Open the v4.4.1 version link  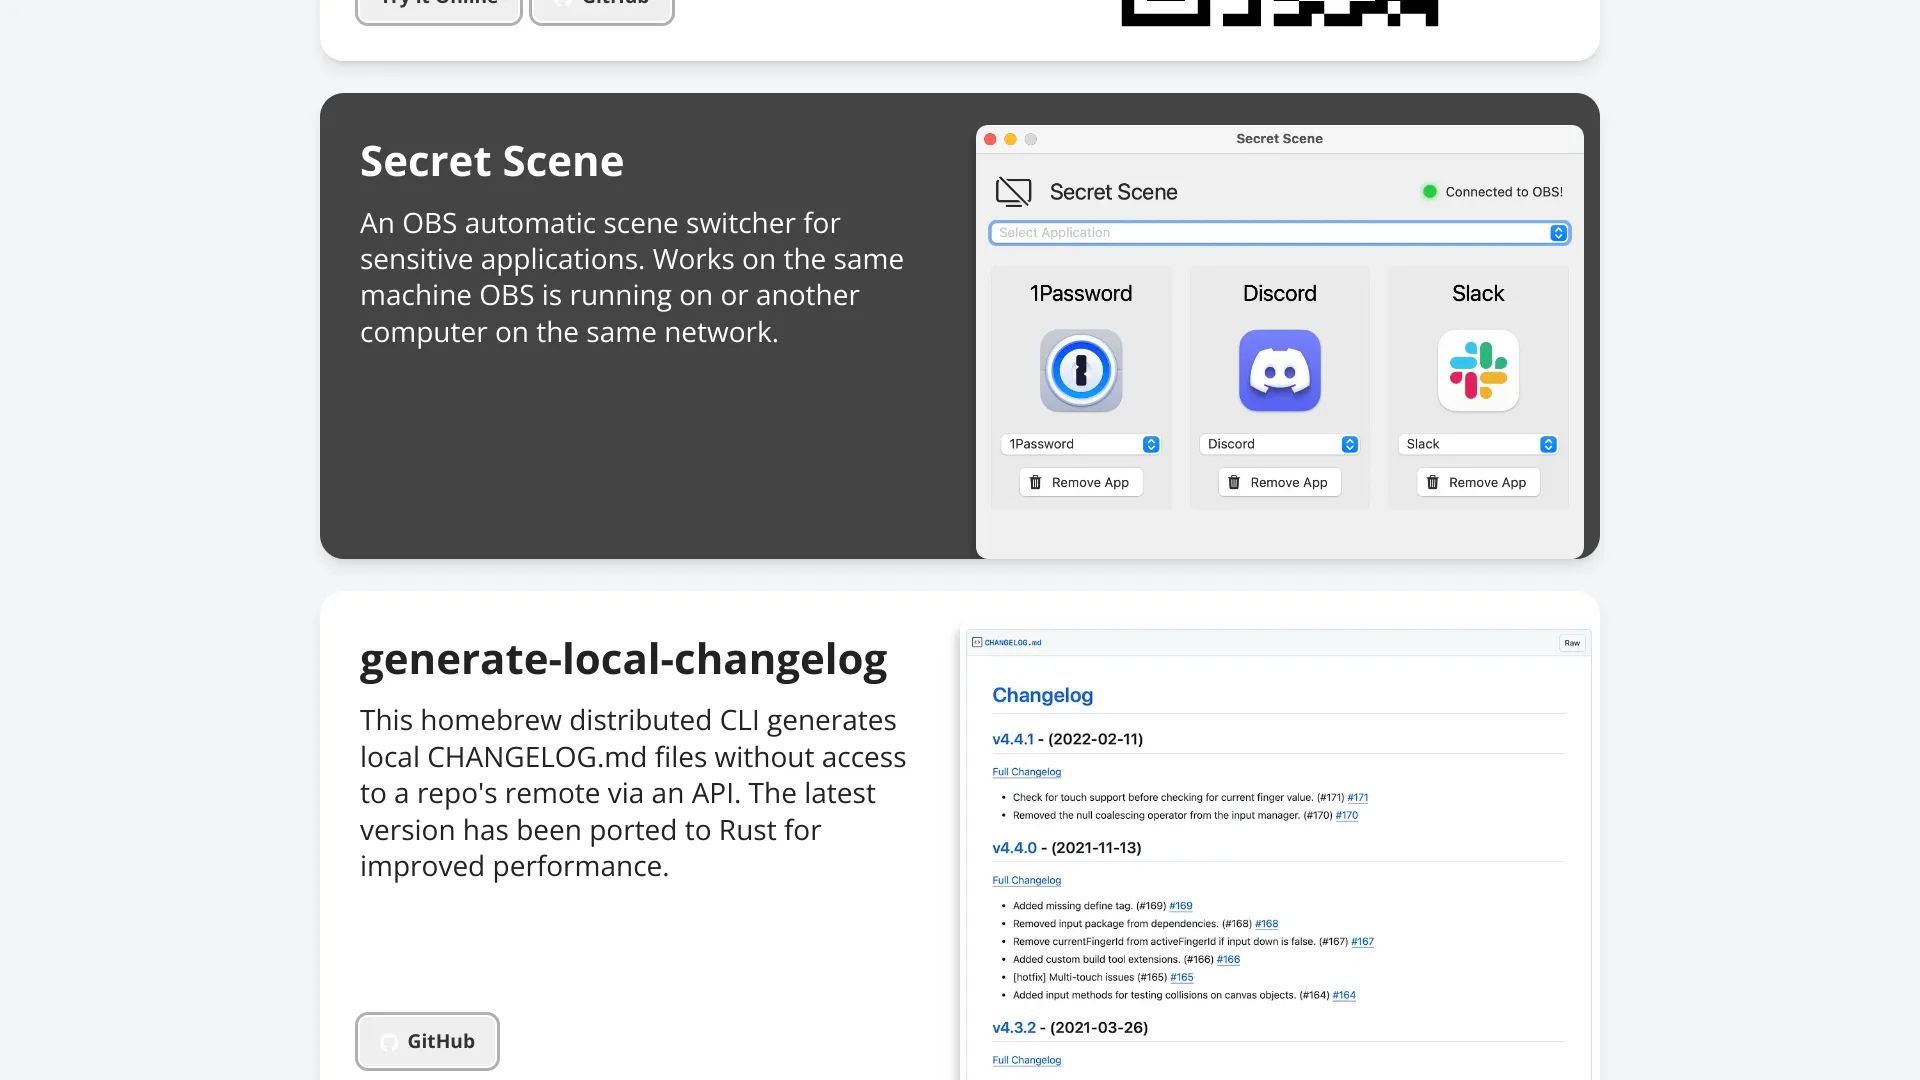(x=1012, y=739)
